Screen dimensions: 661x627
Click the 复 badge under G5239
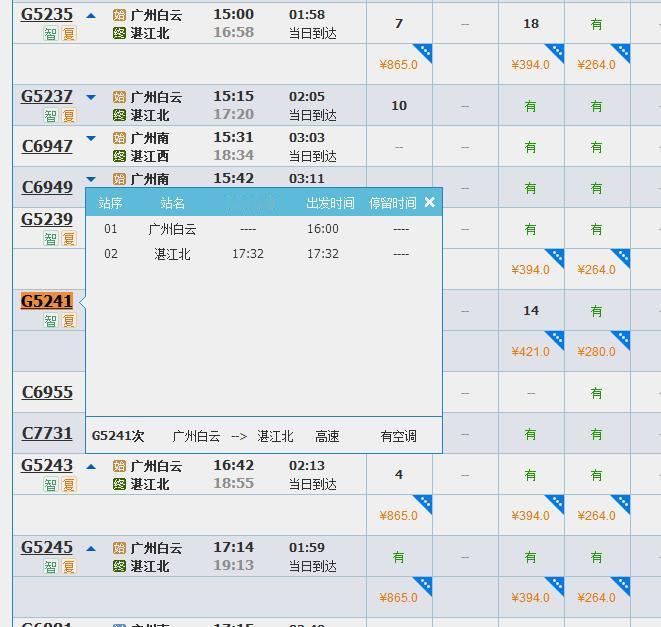69,239
